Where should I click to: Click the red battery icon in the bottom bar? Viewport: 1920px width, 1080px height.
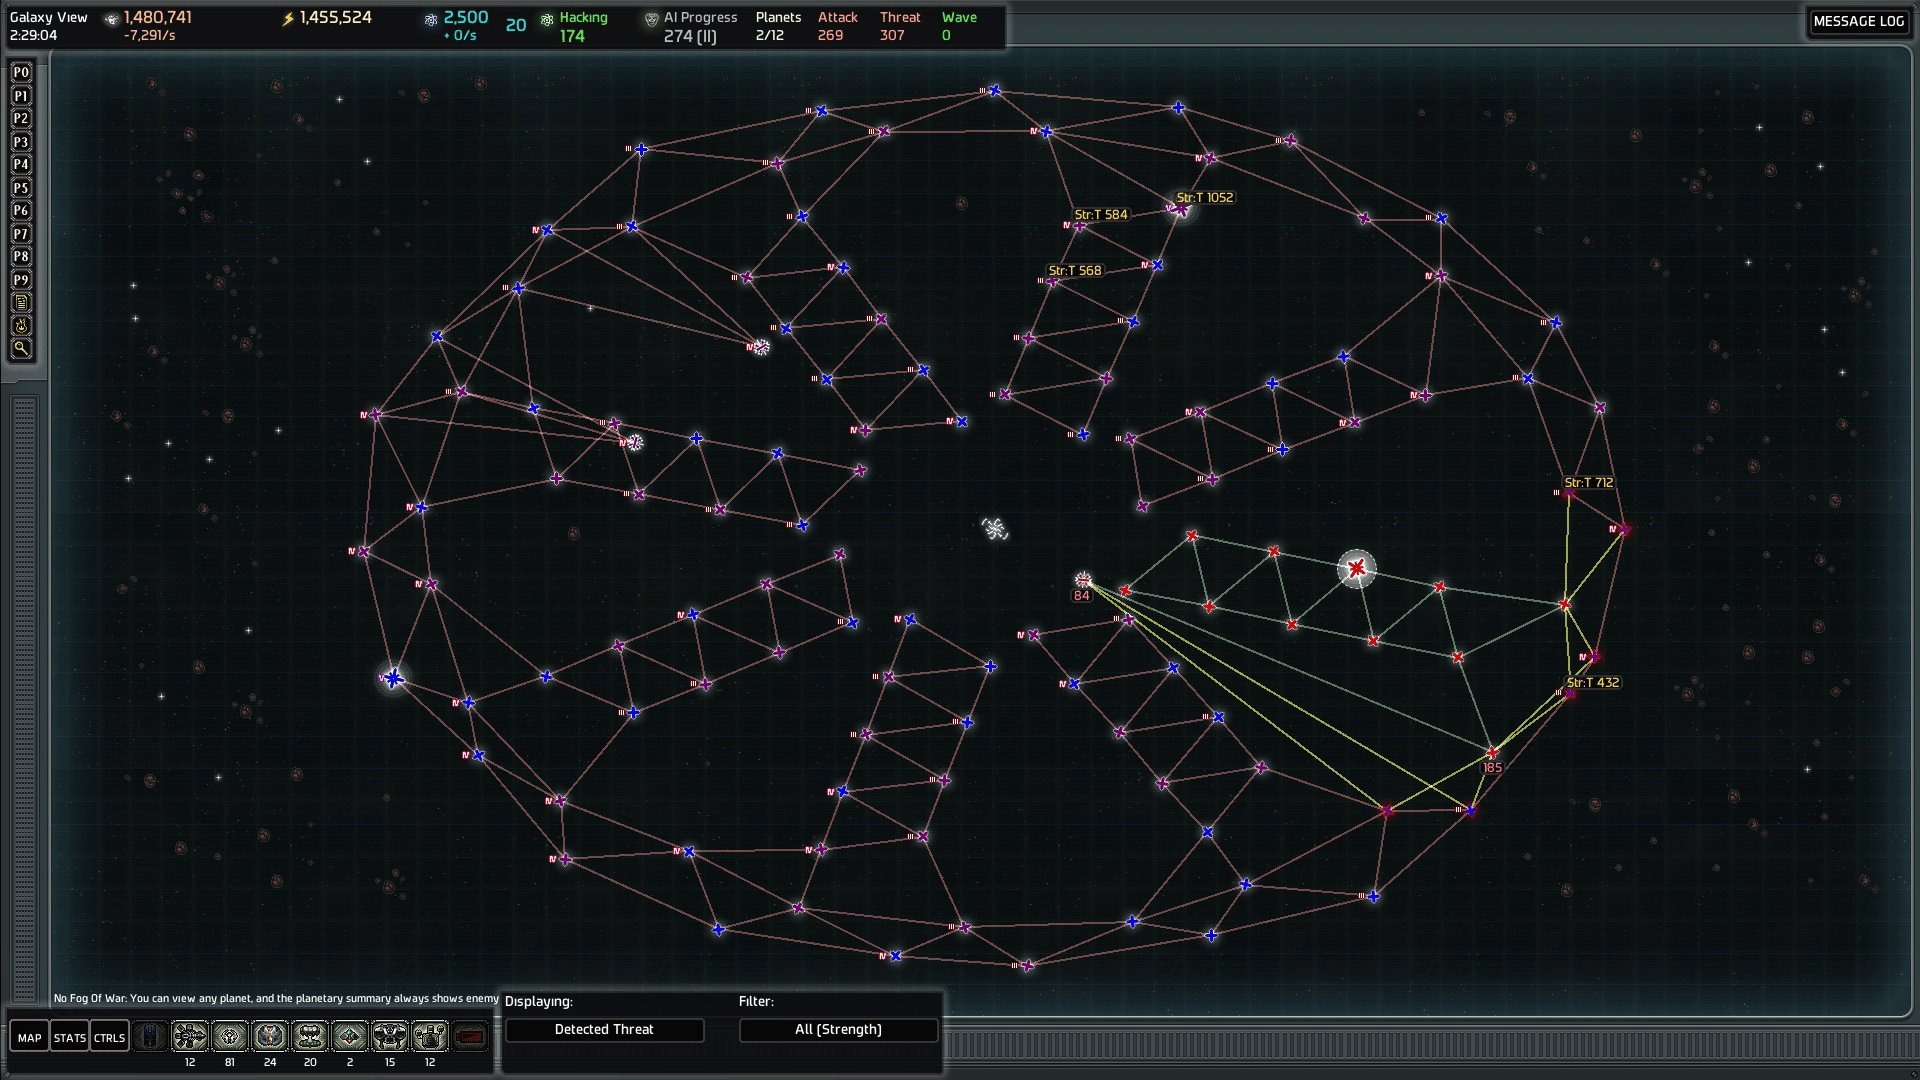coord(470,1037)
